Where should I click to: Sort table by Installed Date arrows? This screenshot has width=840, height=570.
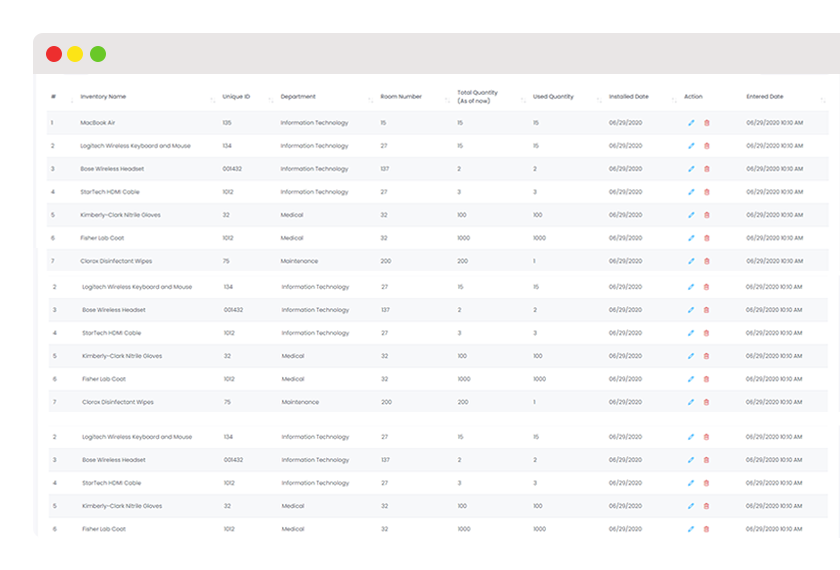(674, 100)
